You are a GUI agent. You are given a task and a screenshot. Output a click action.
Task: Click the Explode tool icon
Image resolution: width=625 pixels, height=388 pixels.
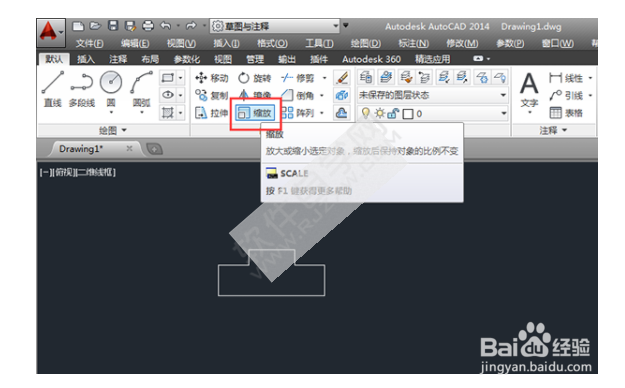click(x=342, y=95)
